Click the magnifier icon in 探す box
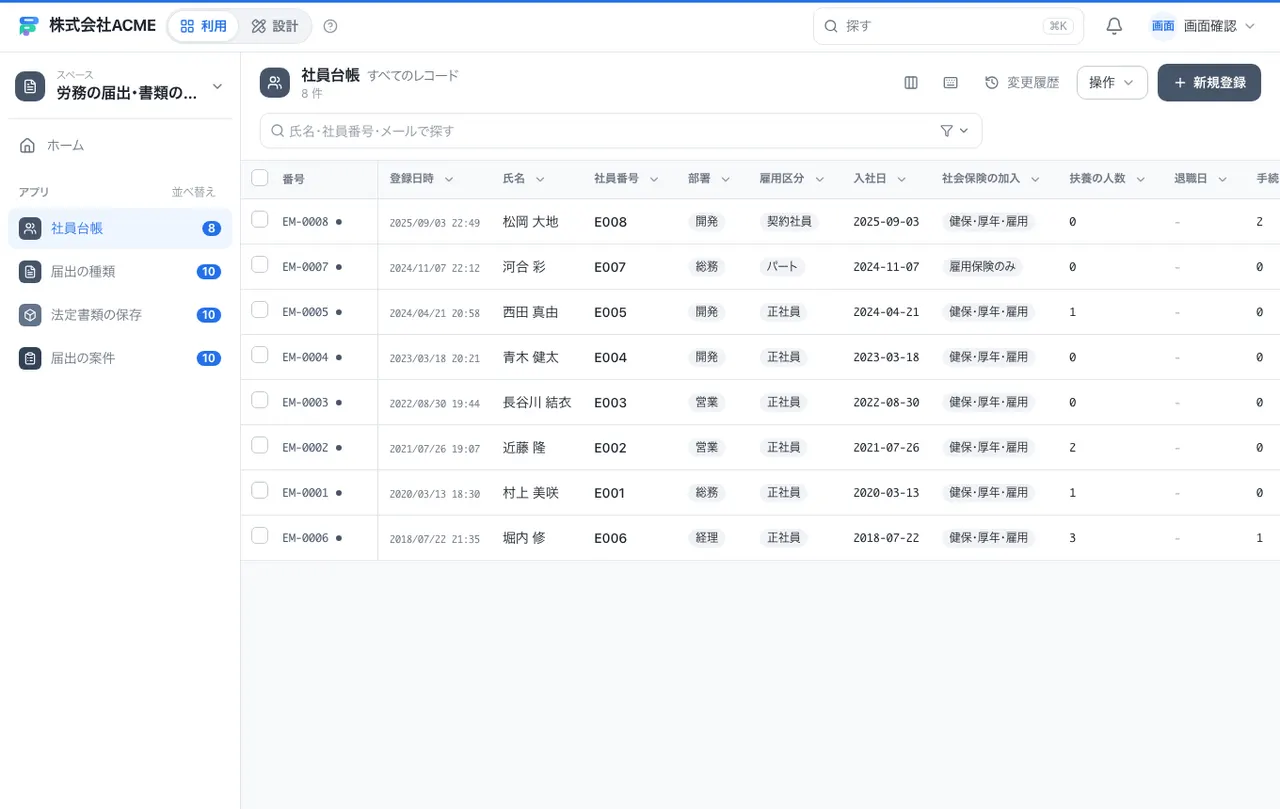1280x809 pixels. point(830,26)
